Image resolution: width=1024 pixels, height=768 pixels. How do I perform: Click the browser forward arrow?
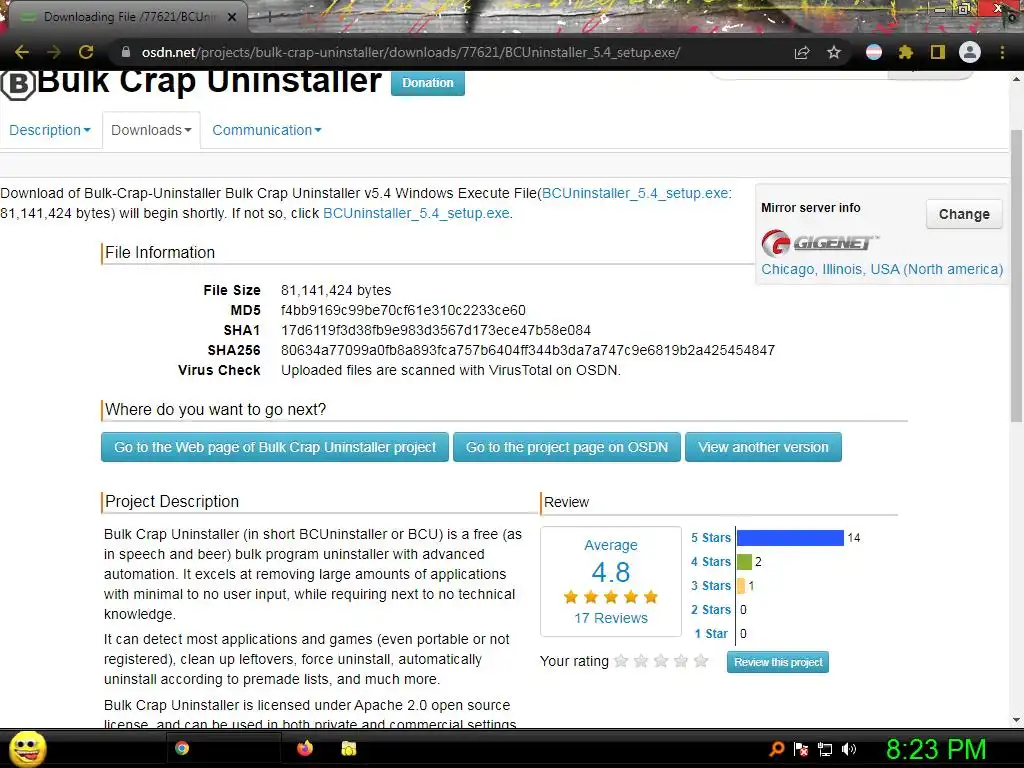(54, 52)
